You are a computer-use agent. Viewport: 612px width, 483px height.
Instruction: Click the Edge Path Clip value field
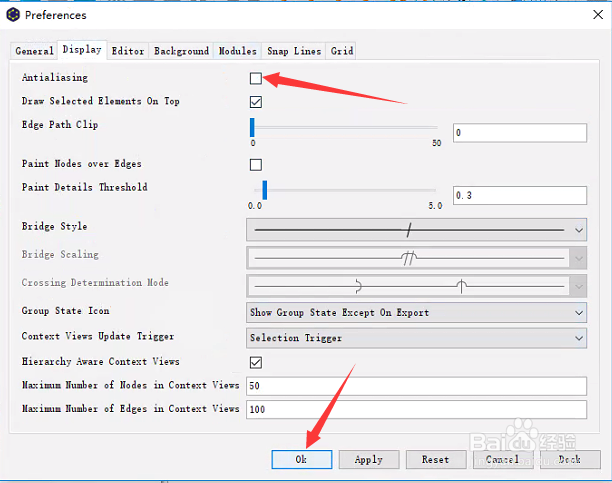click(519, 133)
